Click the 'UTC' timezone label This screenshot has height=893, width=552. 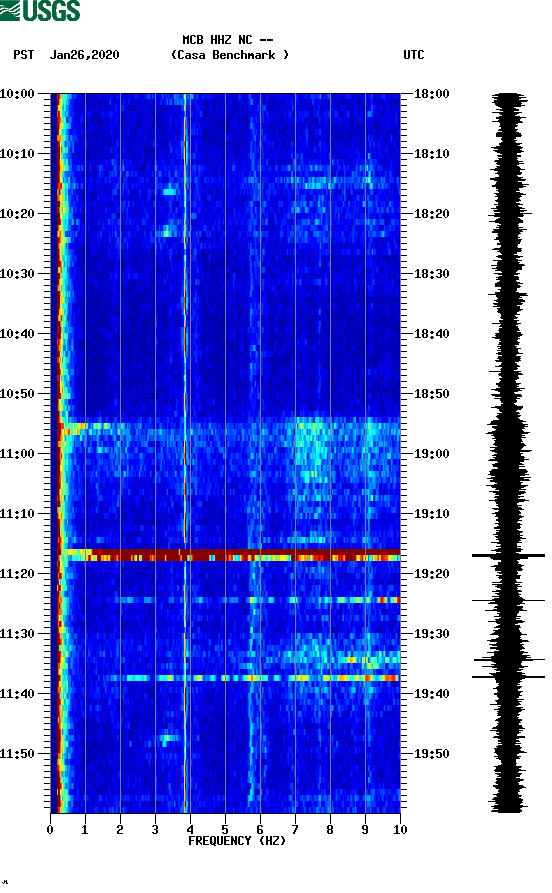(414, 55)
